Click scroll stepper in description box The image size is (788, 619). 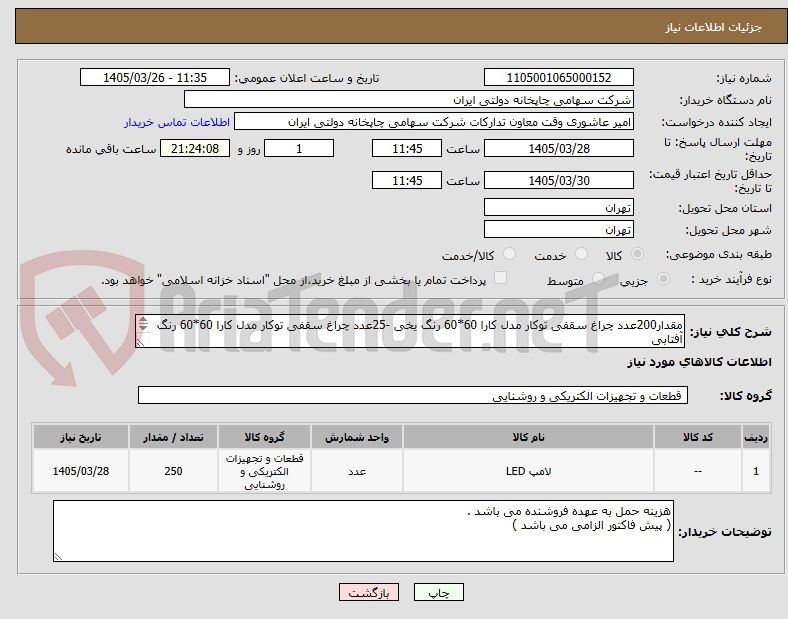click(143, 324)
